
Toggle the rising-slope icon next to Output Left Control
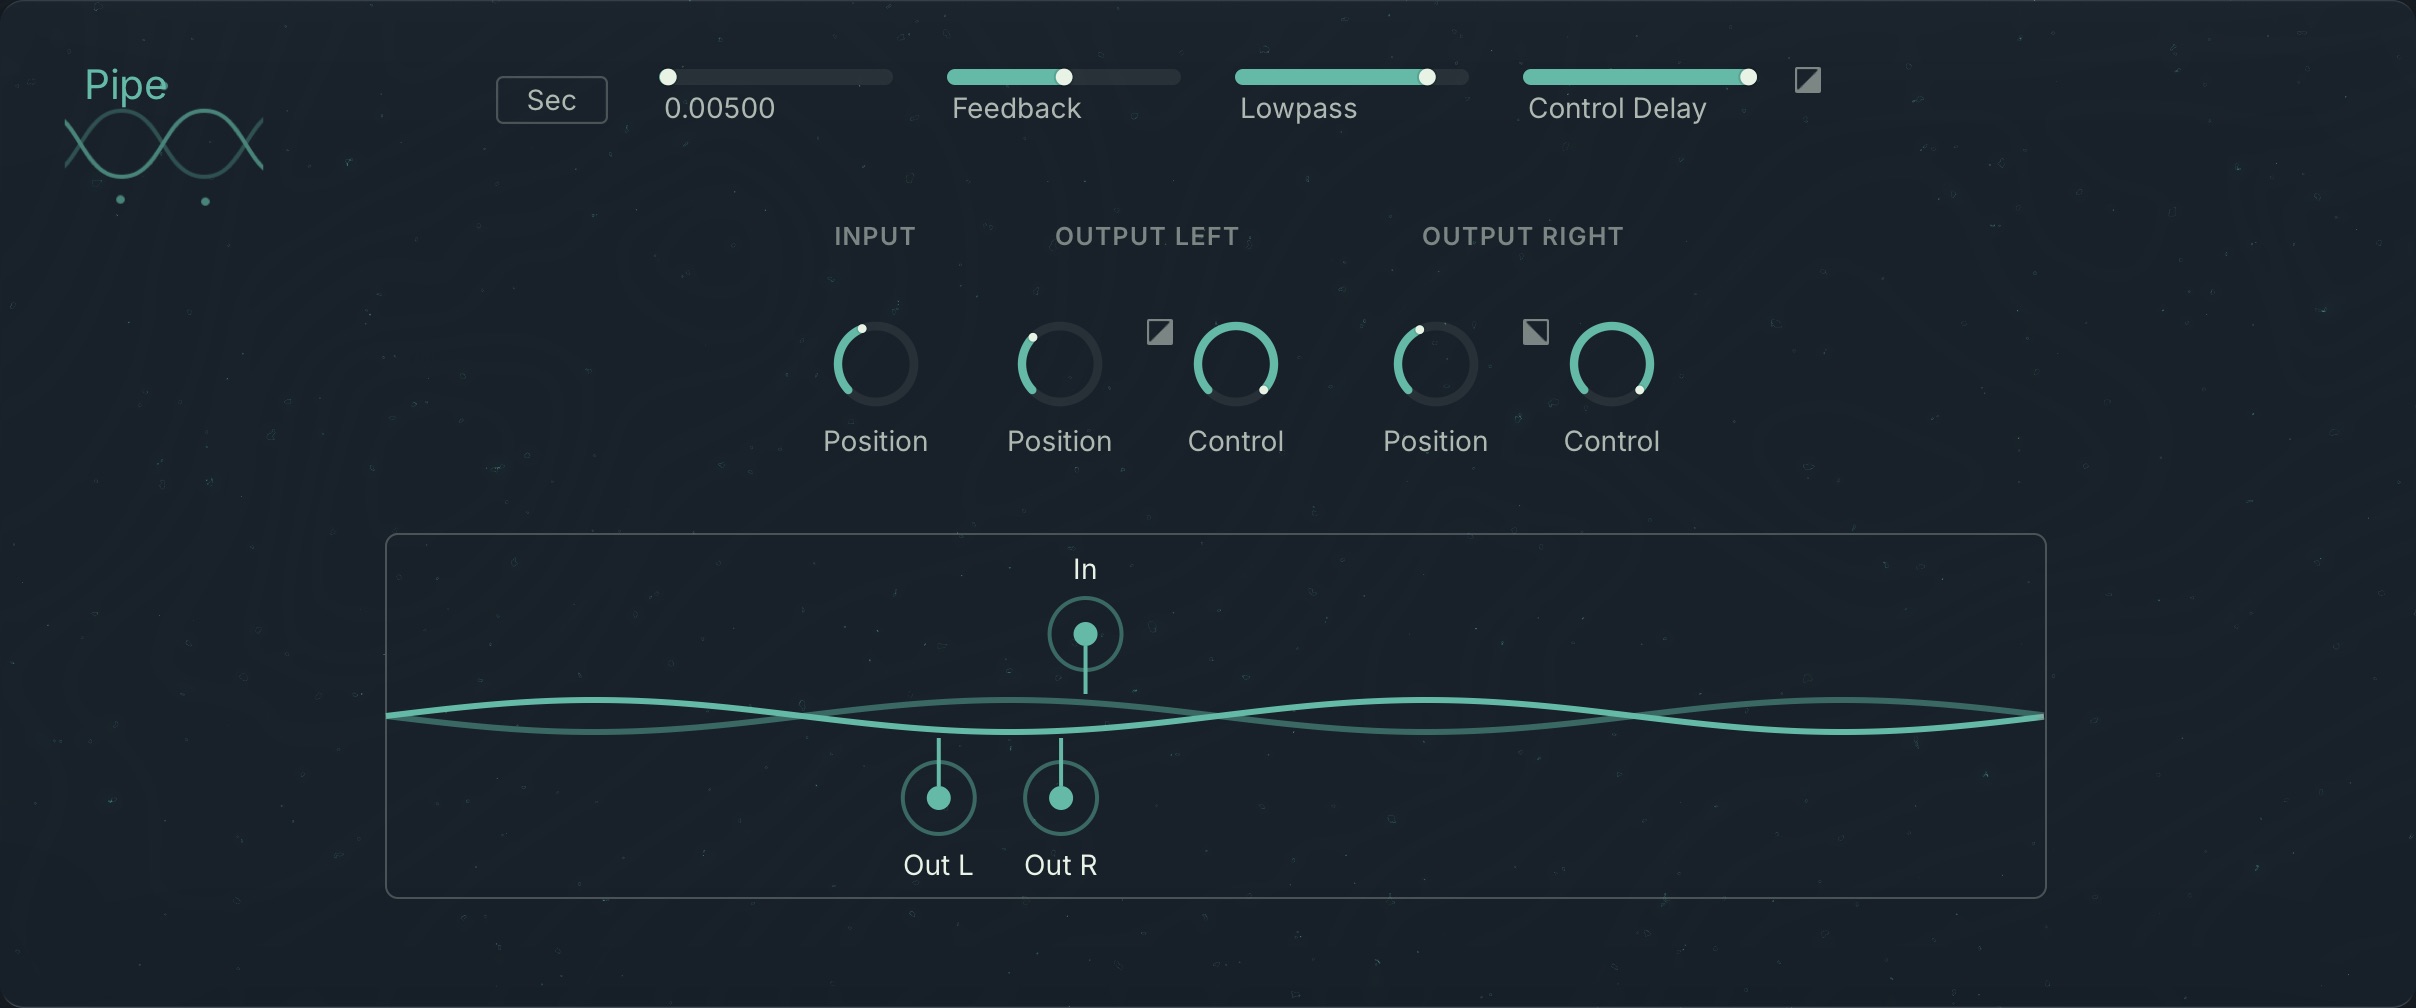[x=1160, y=332]
